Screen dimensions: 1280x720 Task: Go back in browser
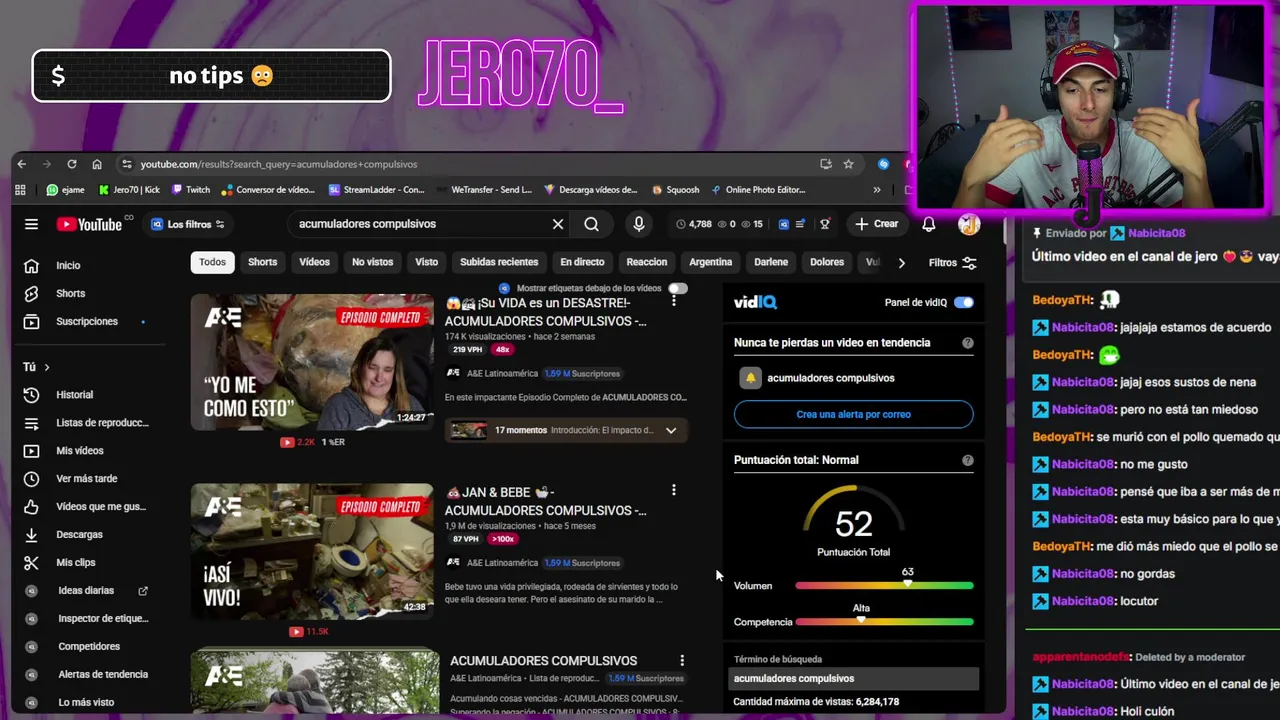pos(22,164)
